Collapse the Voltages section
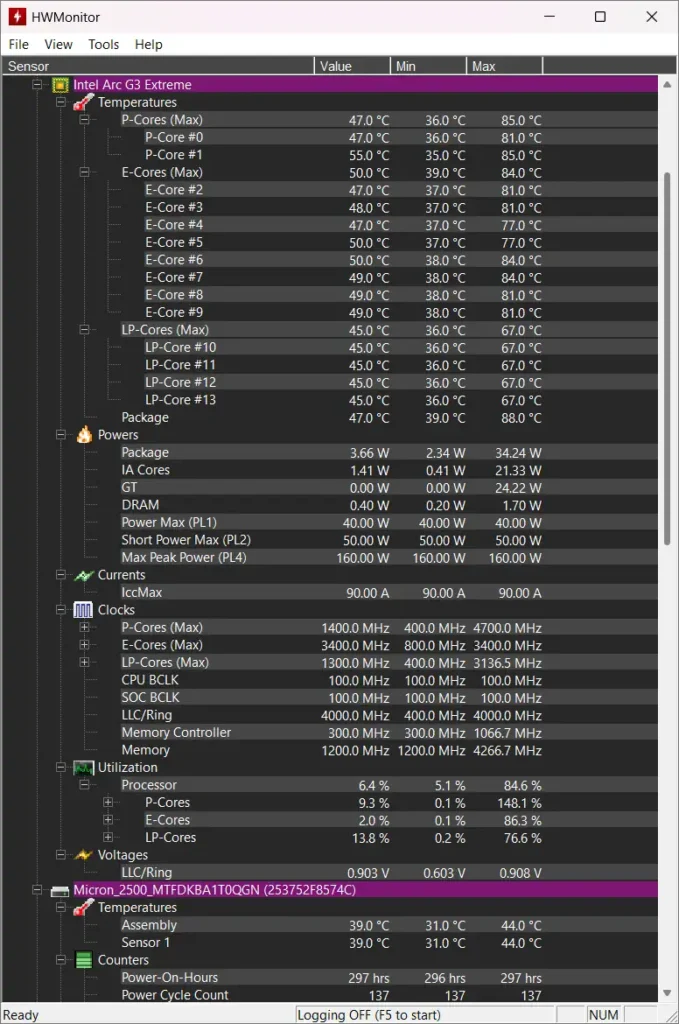The width and height of the screenshot is (679, 1024). [61, 855]
